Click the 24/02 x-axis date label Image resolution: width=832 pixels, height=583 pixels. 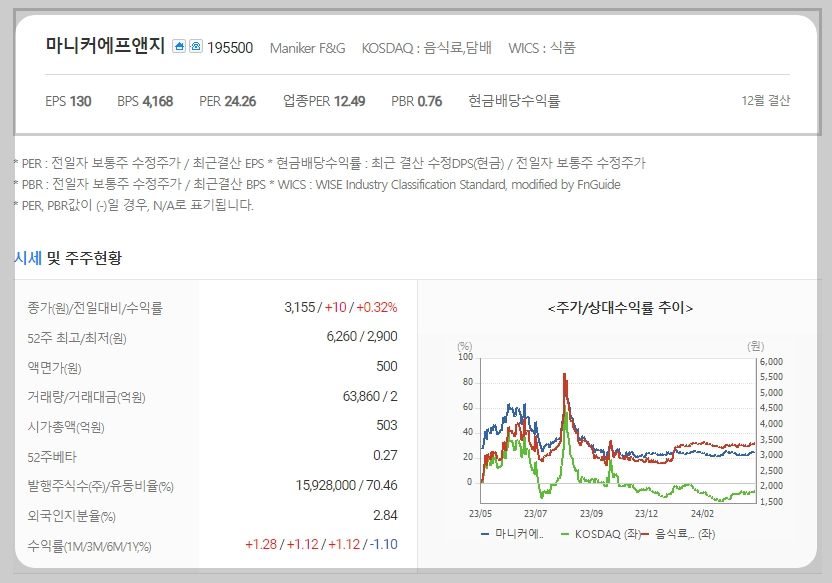[702, 514]
